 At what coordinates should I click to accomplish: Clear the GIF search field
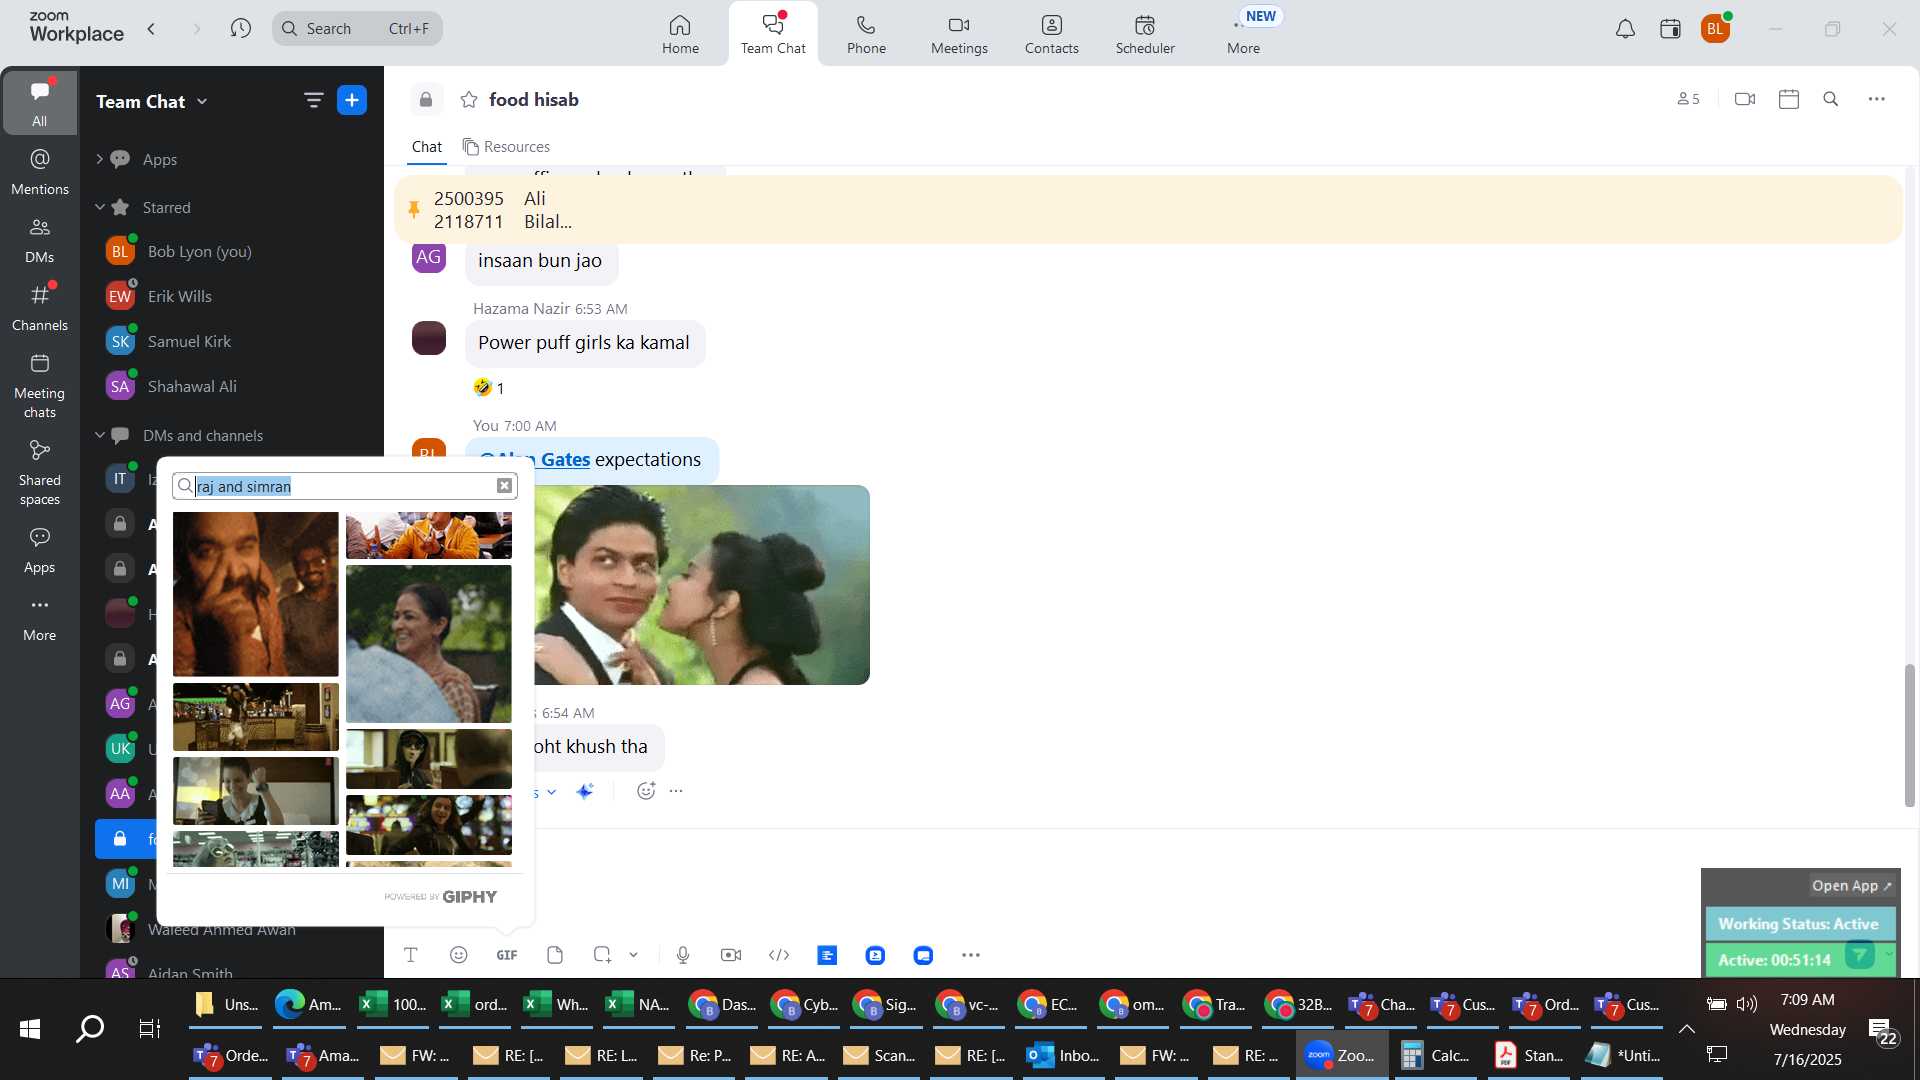(x=505, y=486)
